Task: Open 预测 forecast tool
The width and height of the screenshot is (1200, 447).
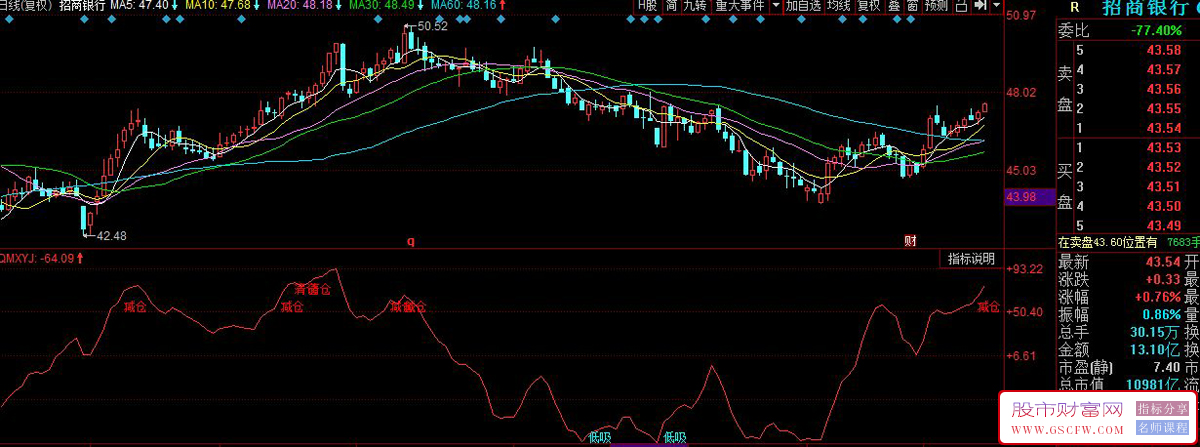Action: 936,6
